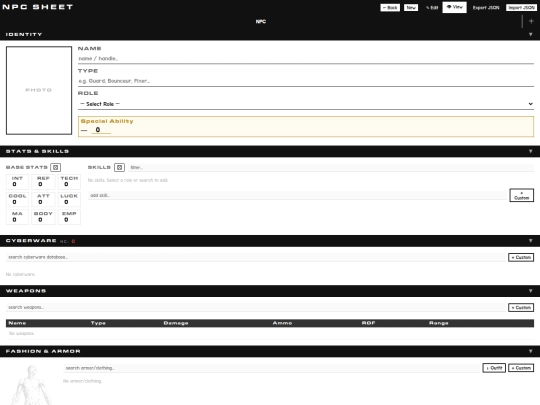The height and width of the screenshot is (405, 540).
Task: Click the BODY stat box
Action: (x=43, y=217)
